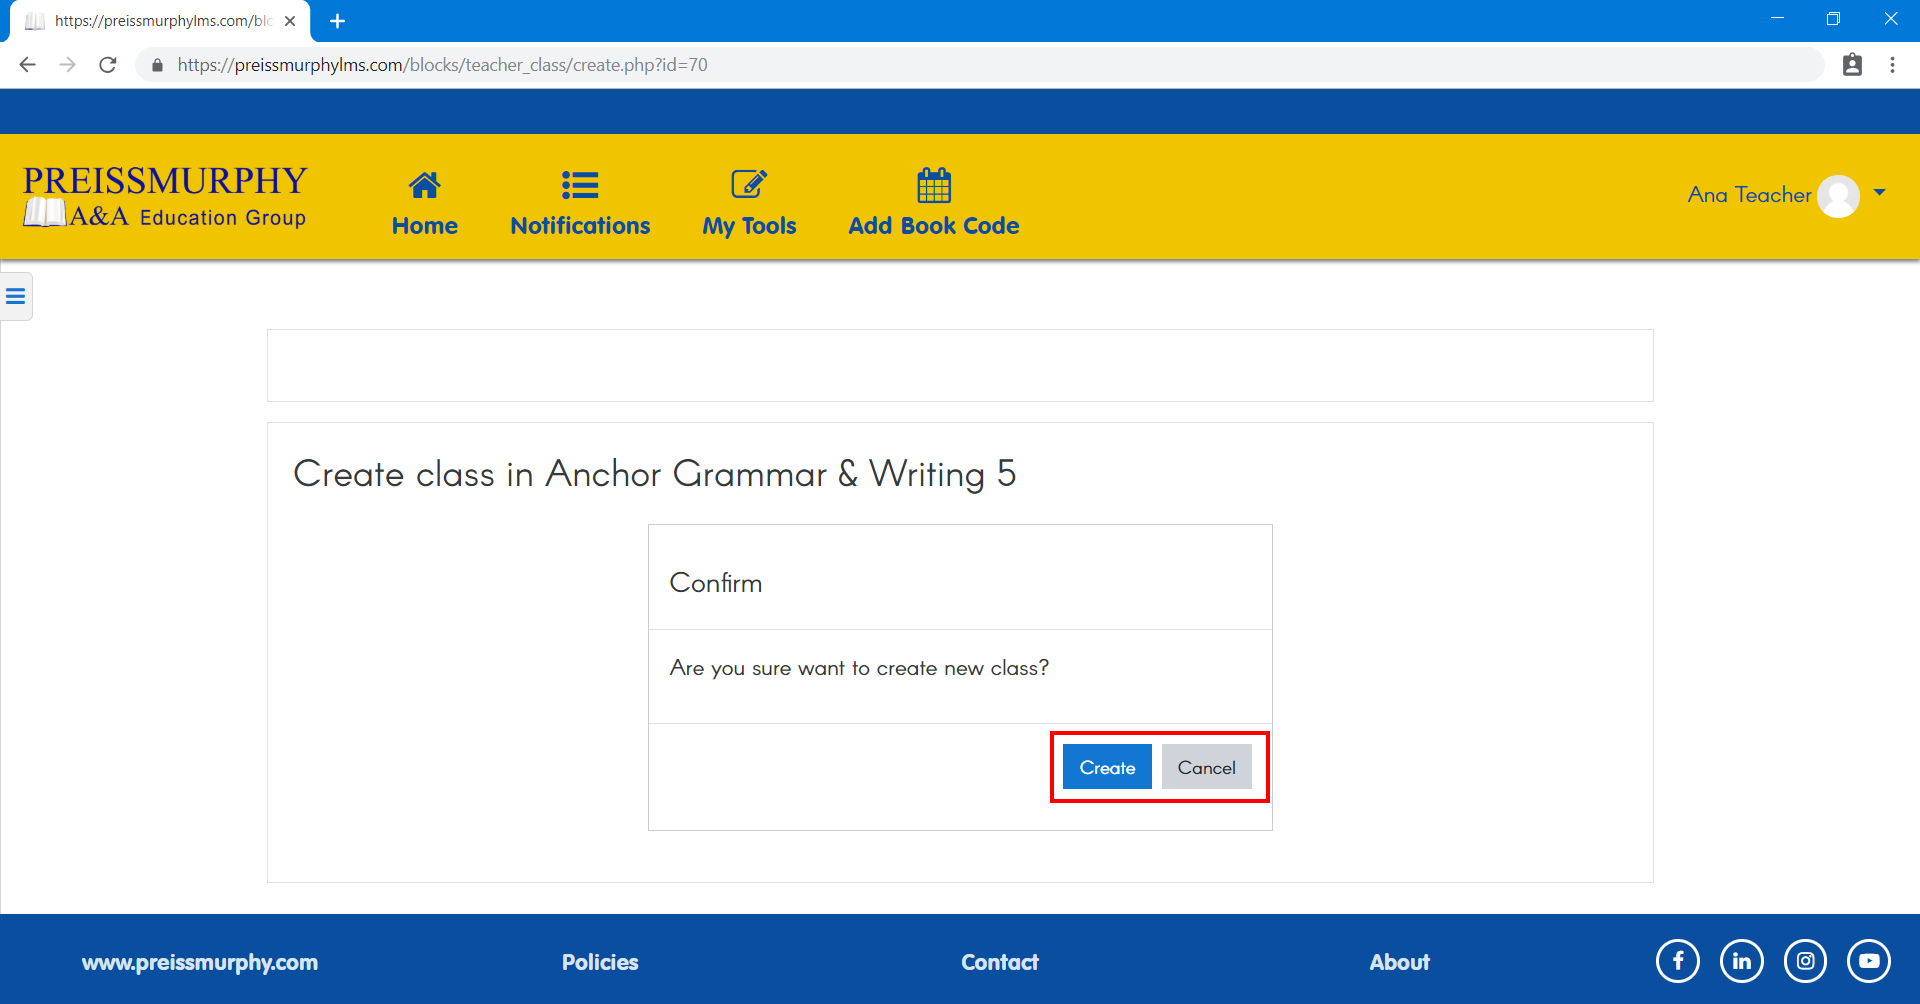The width and height of the screenshot is (1920, 1004).
Task: Open My Tools pencil icon
Action: coord(749,186)
